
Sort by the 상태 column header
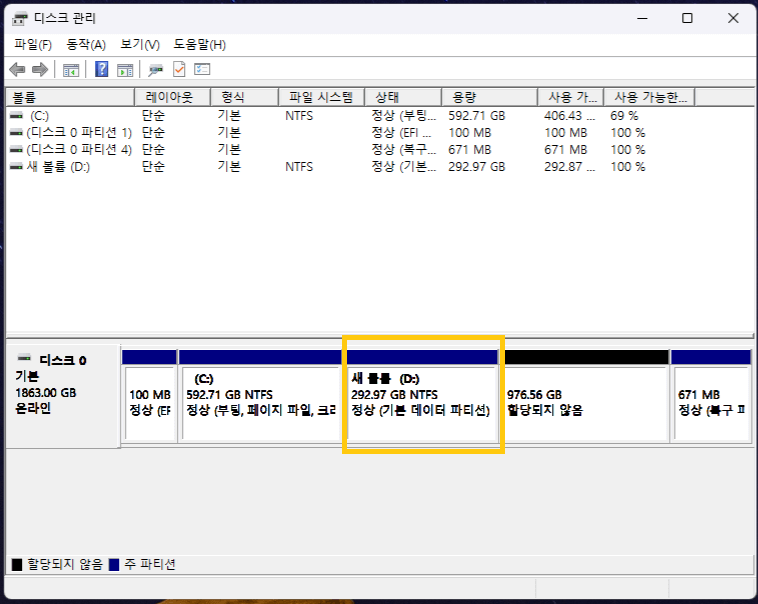click(403, 97)
